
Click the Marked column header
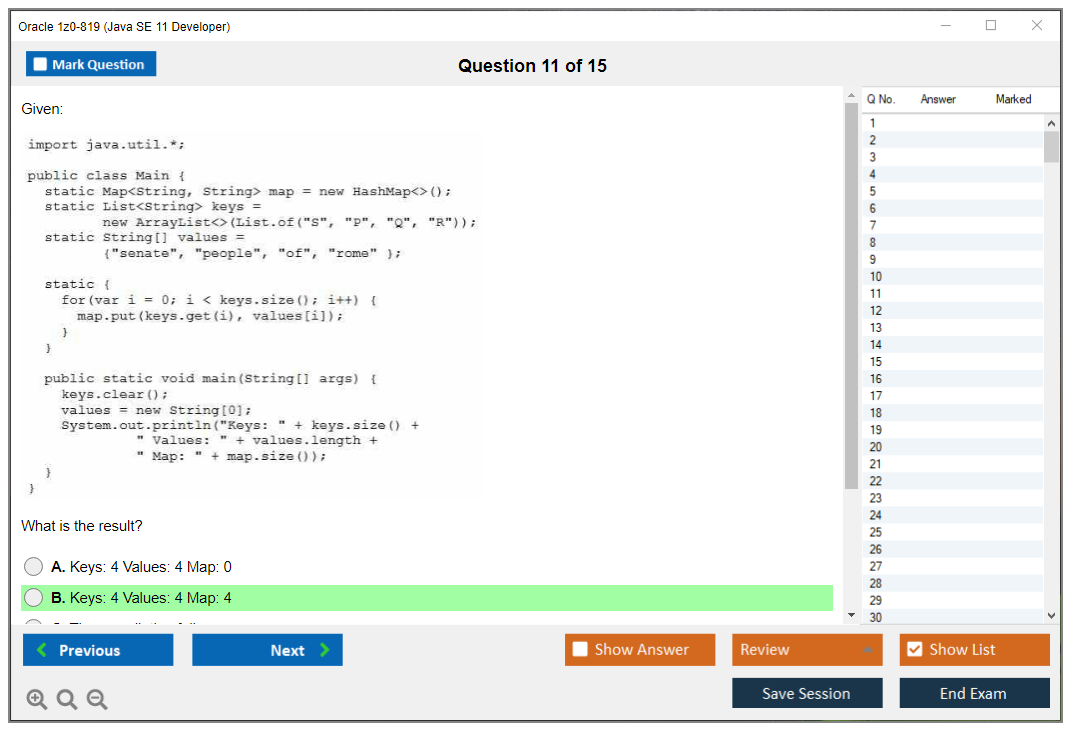pyautogui.click(x=1013, y=99)
